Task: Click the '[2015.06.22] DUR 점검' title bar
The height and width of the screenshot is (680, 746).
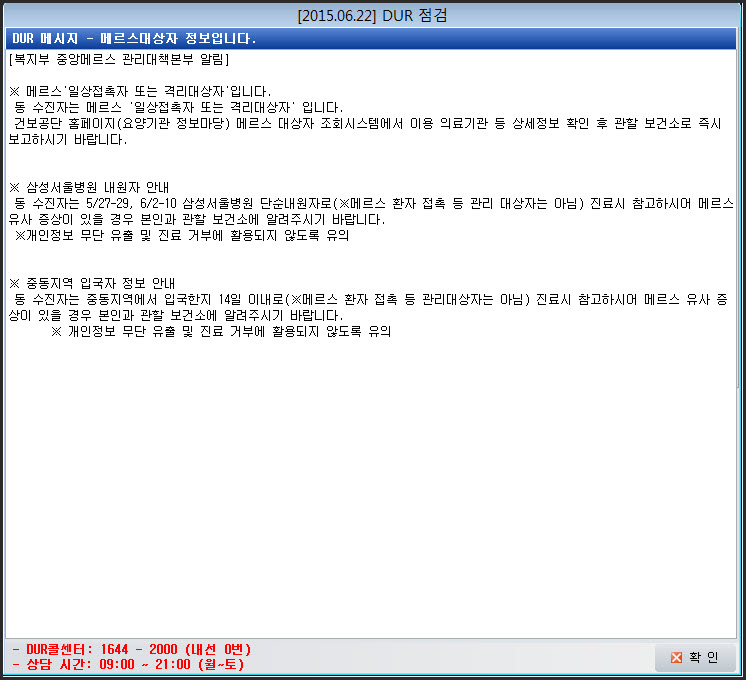Action: (x=372, y=15)
